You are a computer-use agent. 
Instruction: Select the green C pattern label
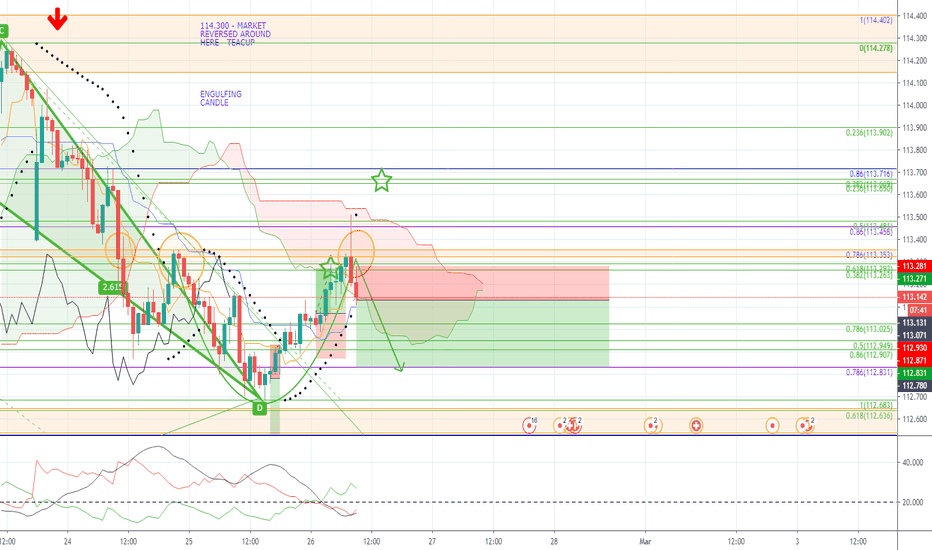tap(2, 30)
